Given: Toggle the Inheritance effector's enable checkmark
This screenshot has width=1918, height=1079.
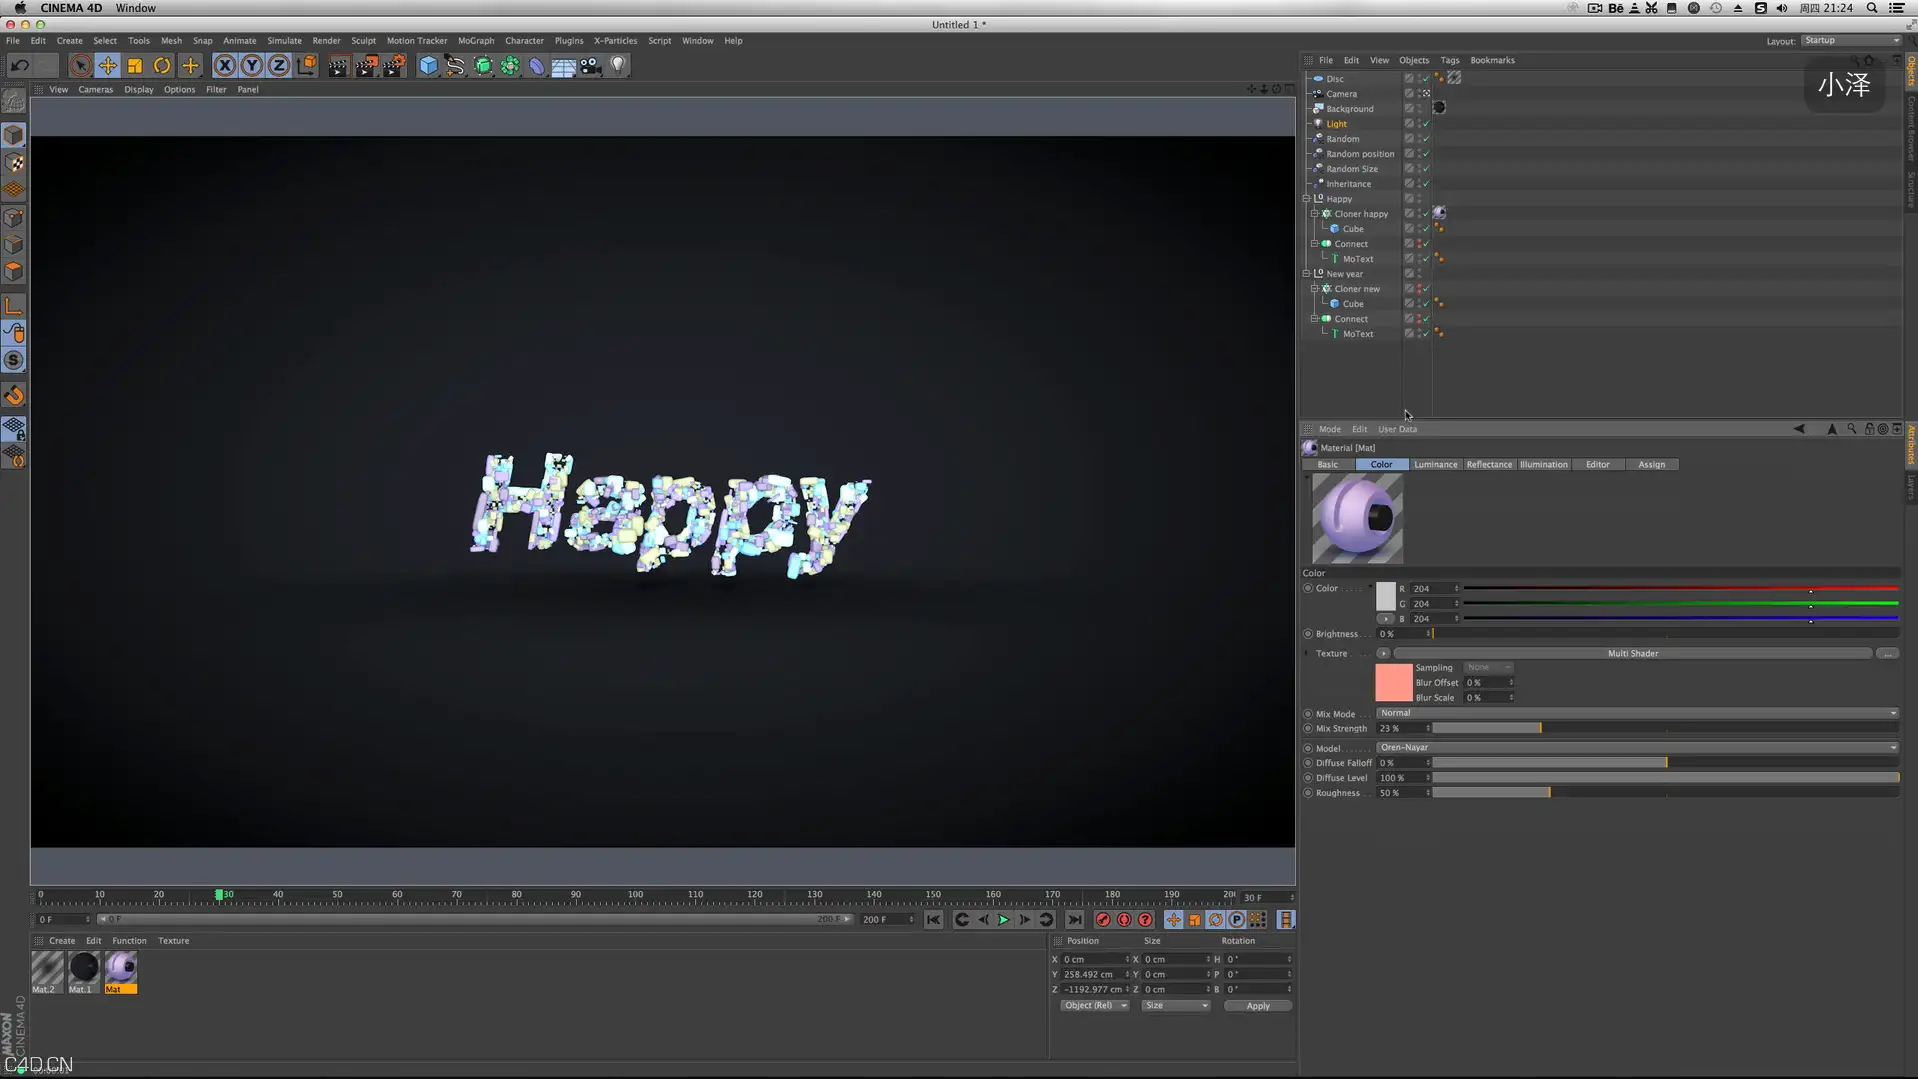Looking at the screenshot, I should coord(1426,184).
